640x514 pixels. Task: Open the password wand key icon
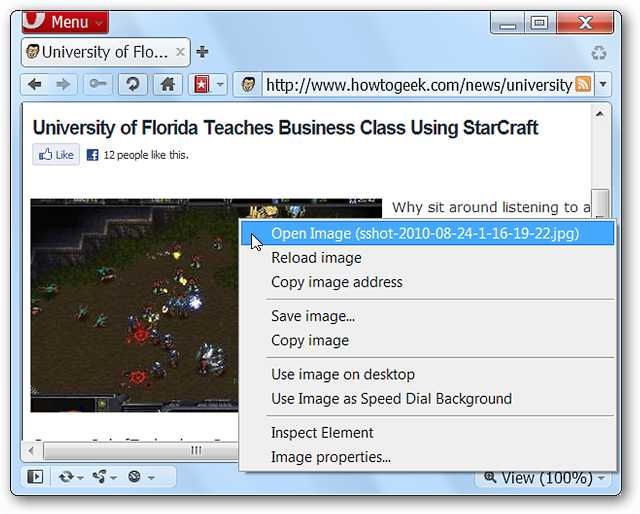[98, 85]
